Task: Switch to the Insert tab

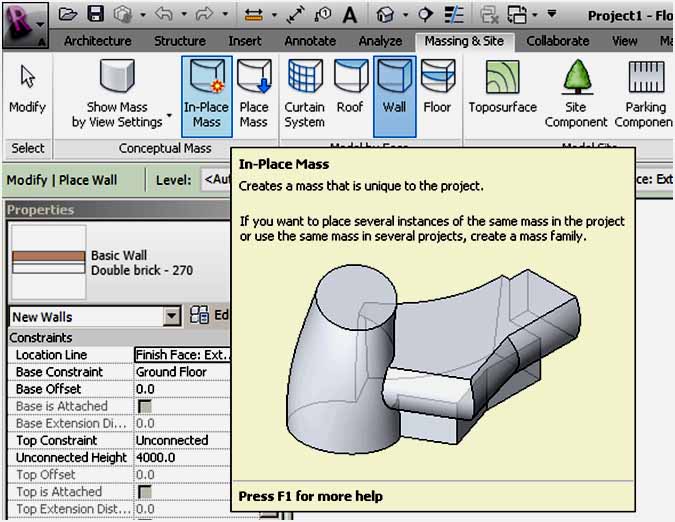Action: click(245, 41)
